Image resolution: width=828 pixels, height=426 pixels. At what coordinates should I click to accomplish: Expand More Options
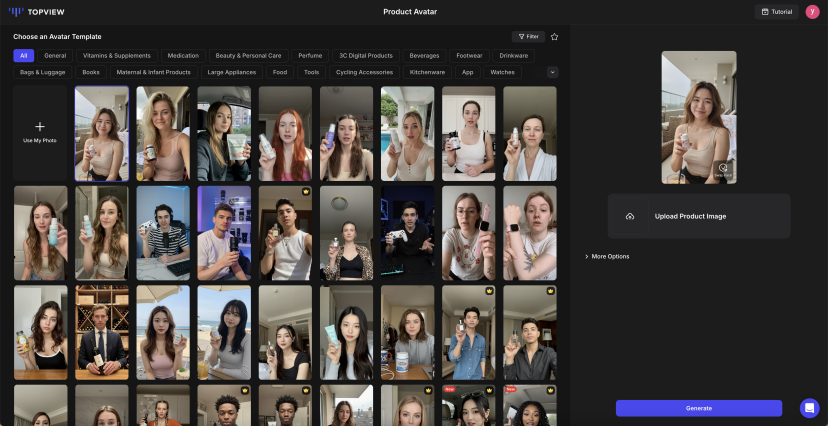[x=607, y=257]
